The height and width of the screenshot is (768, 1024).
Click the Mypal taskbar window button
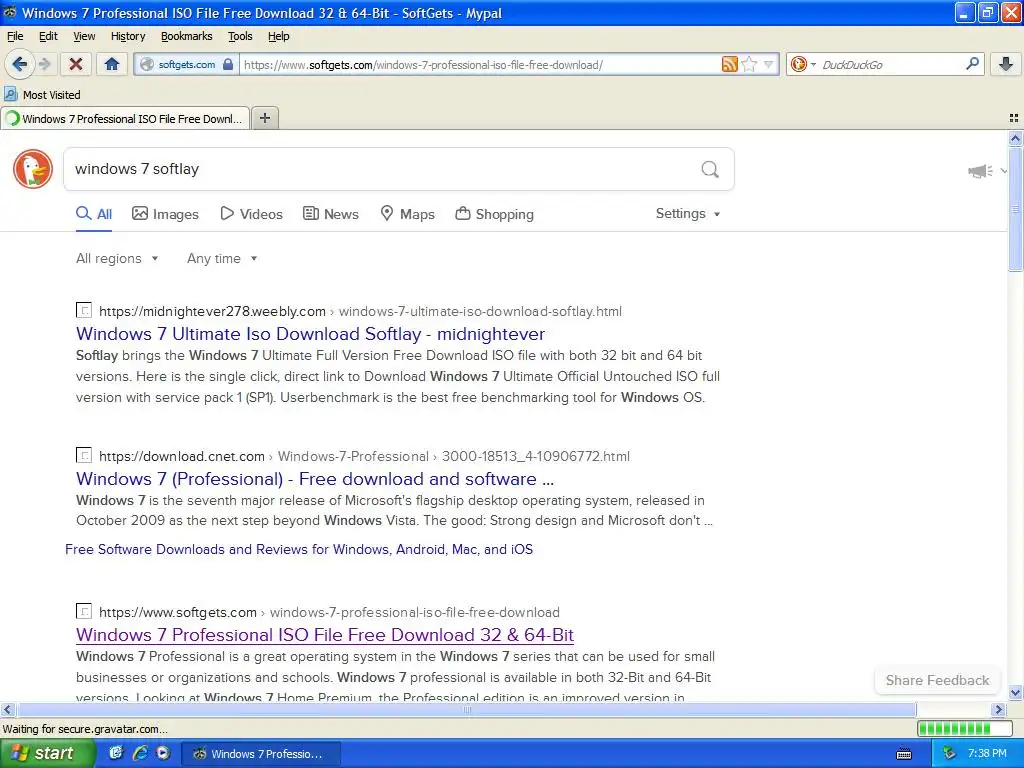(x=261, y=754)
